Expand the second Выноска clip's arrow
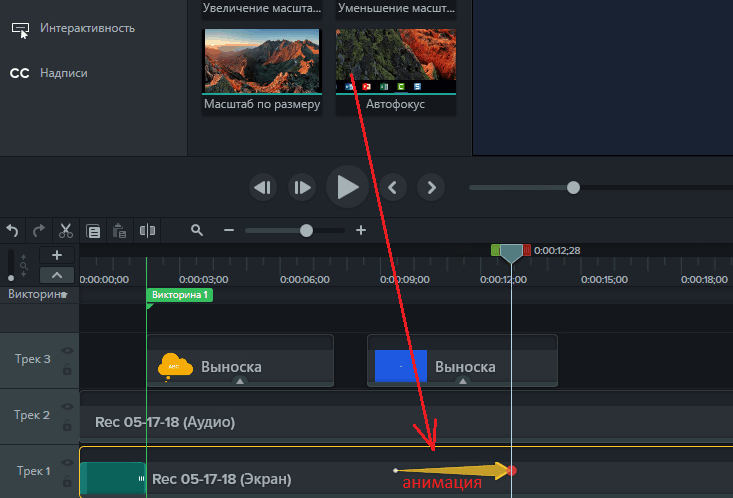The width and height of the screenshot is (733, 498). pyautogui.click(x=462, y=381)
